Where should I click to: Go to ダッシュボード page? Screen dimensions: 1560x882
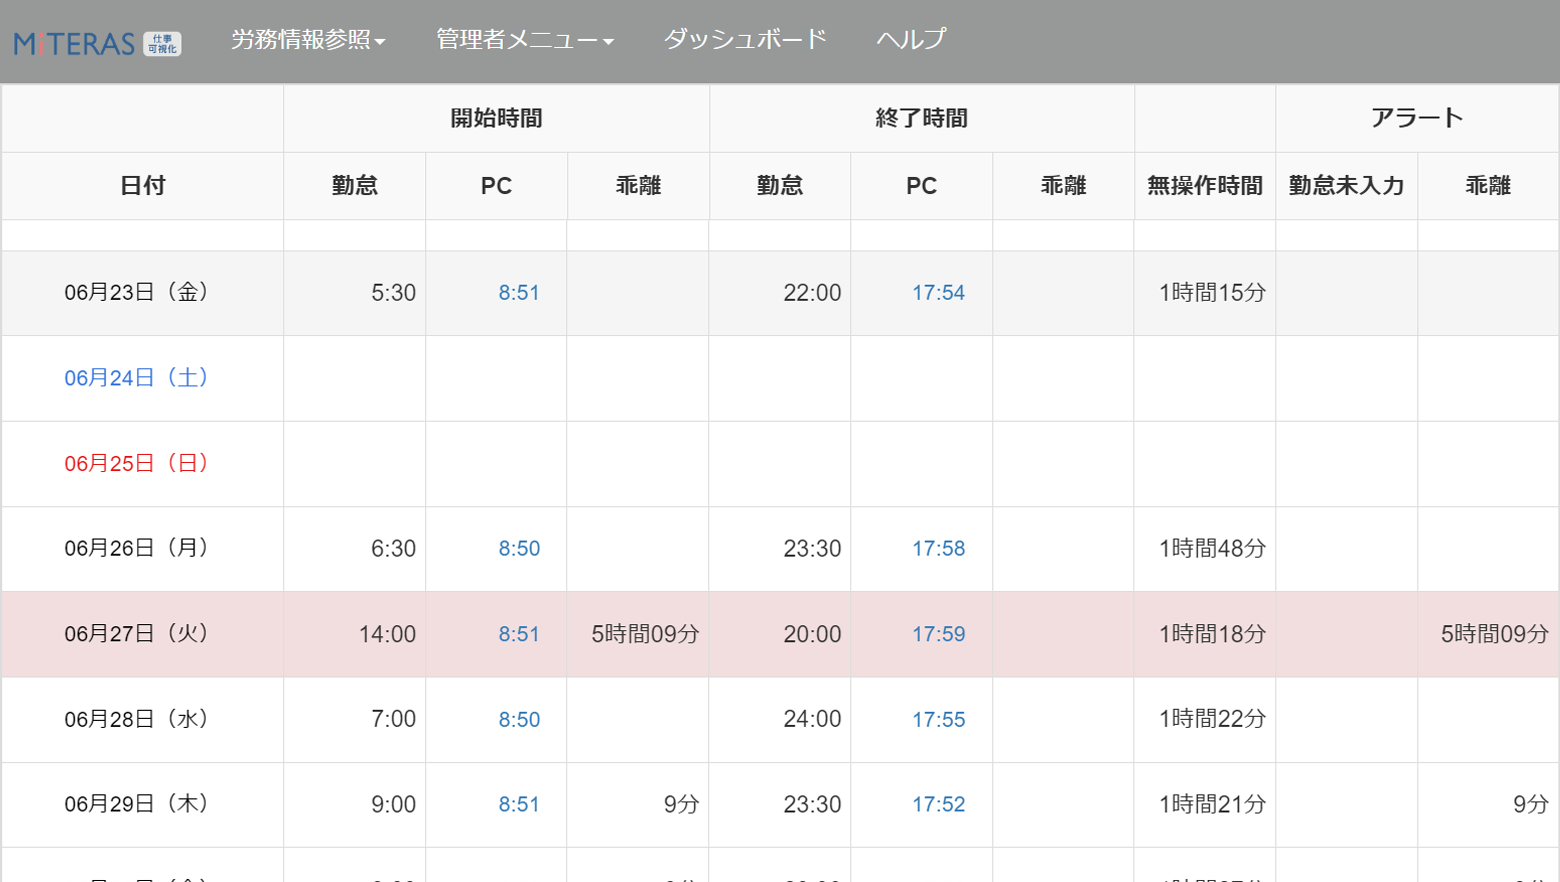pyautogui.click(x=745, y=40)
